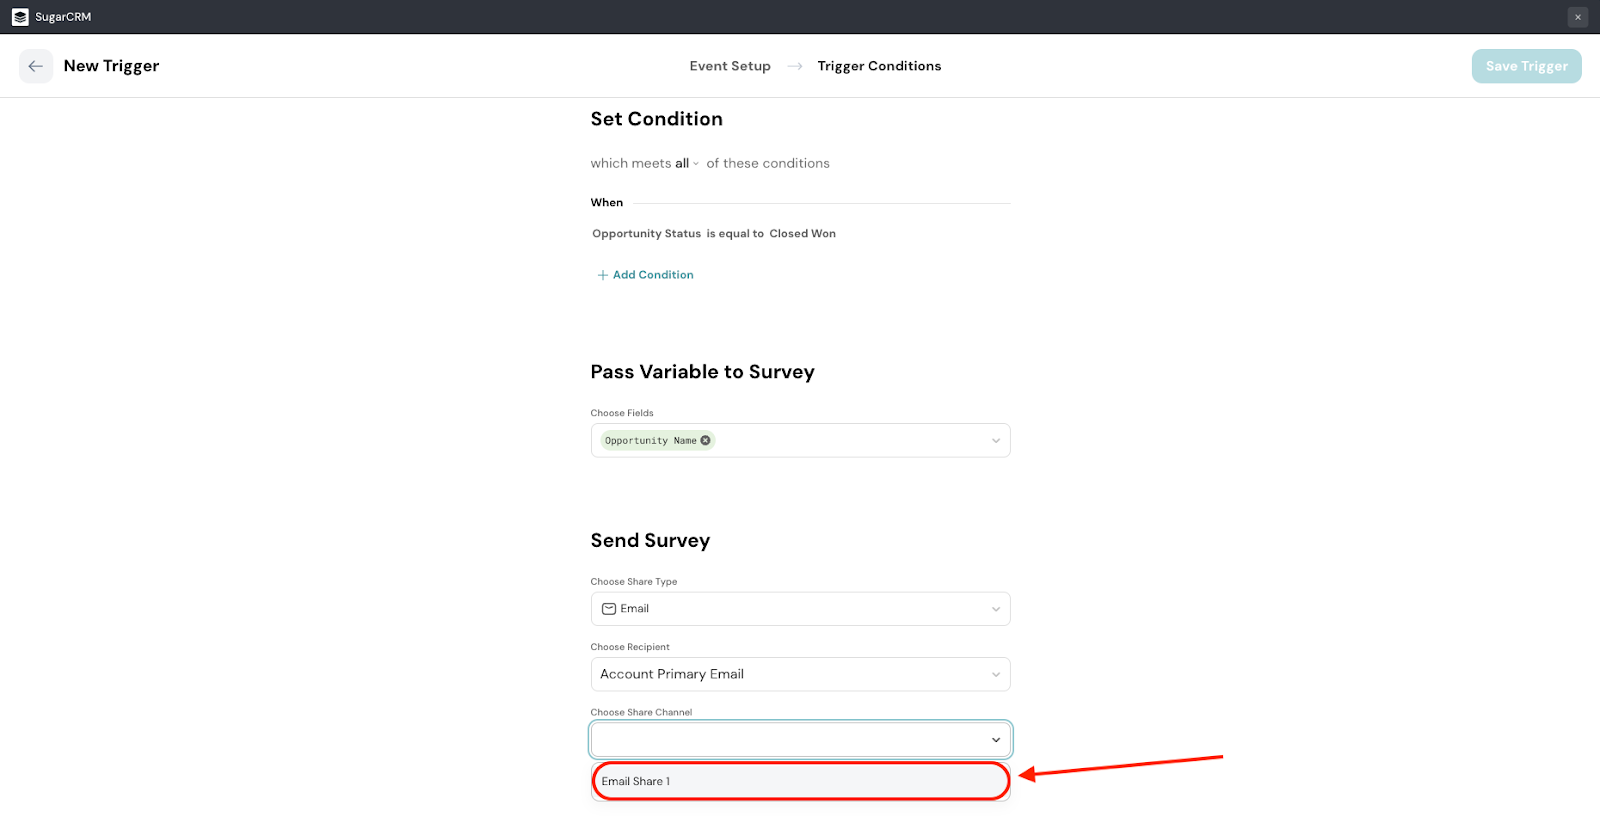Image resolution: width=1600 pixels, height=823 pixels.
Task: Switch to the Event Setup step
Action: coord(730,66)
